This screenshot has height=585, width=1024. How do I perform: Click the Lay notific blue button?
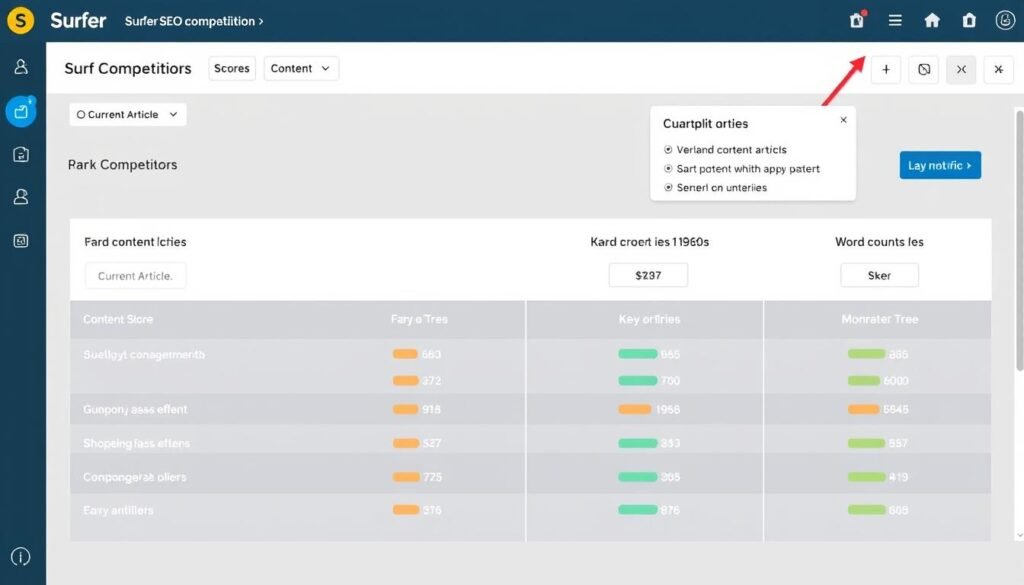coord(939,165)
